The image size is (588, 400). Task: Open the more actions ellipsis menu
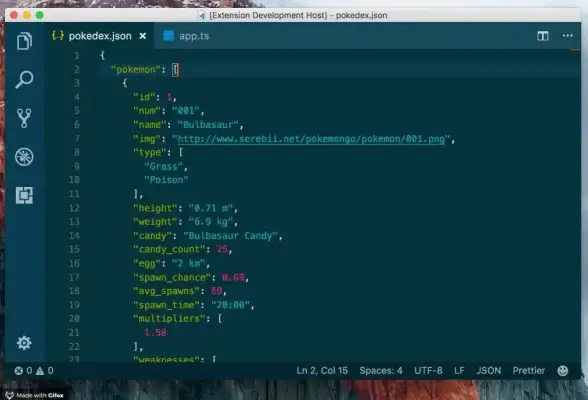pos(567,36)
